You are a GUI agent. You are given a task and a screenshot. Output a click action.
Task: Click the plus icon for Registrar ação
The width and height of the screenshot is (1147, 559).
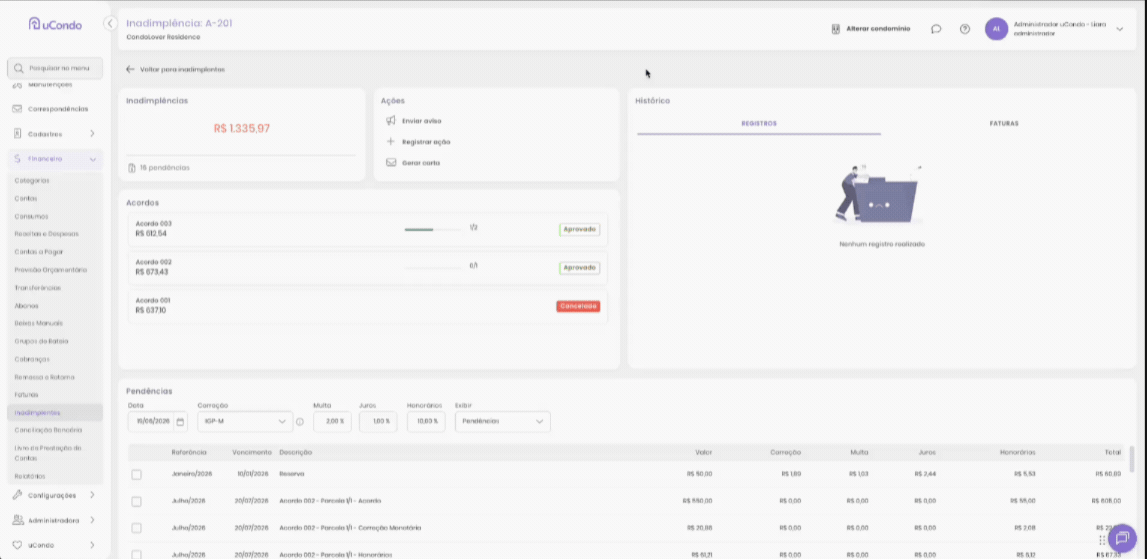tap(391, 142)
